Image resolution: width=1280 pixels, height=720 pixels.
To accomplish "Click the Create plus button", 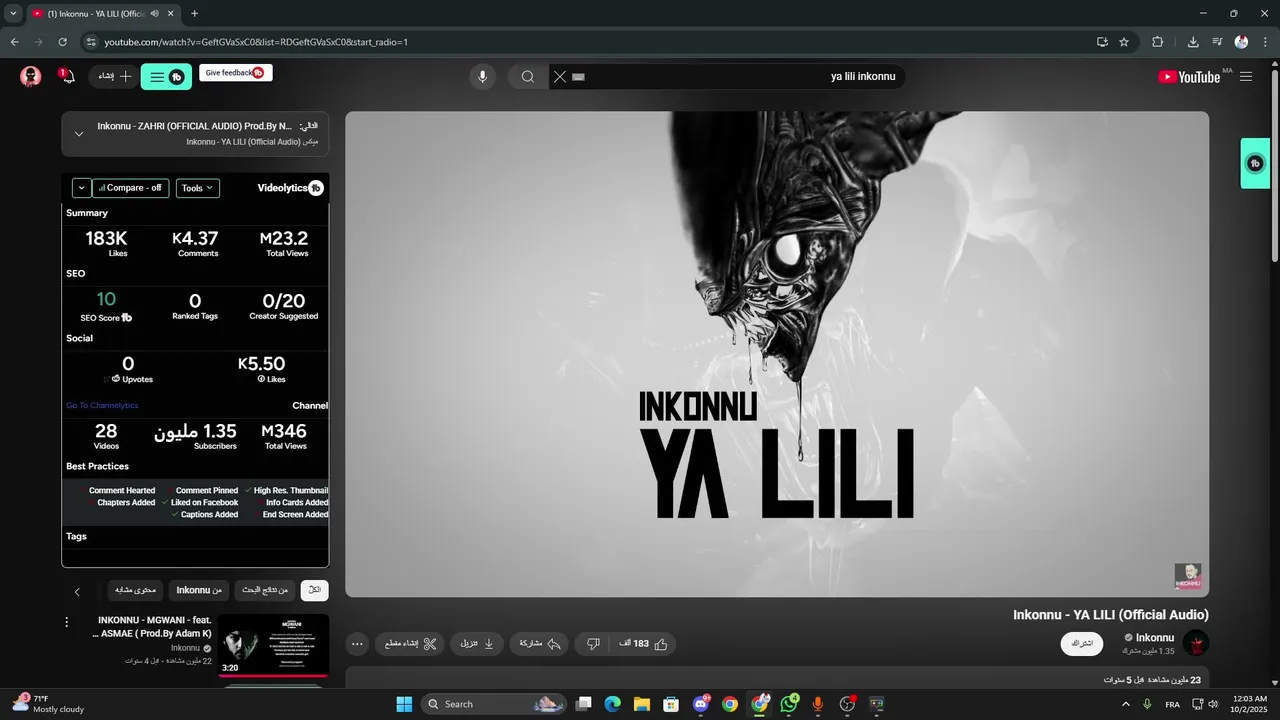I will tap(114, 77).
